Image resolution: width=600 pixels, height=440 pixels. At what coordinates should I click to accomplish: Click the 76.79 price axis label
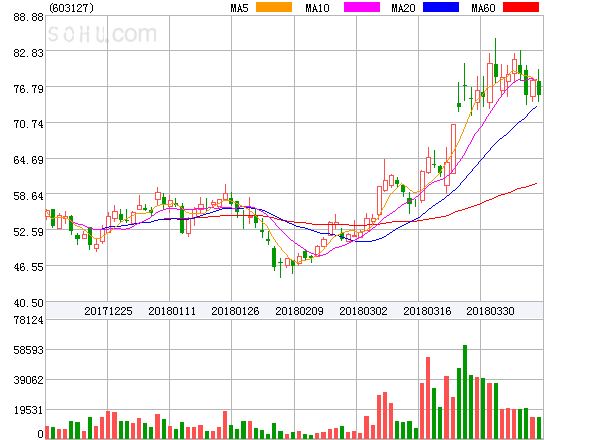coord(28,89)
